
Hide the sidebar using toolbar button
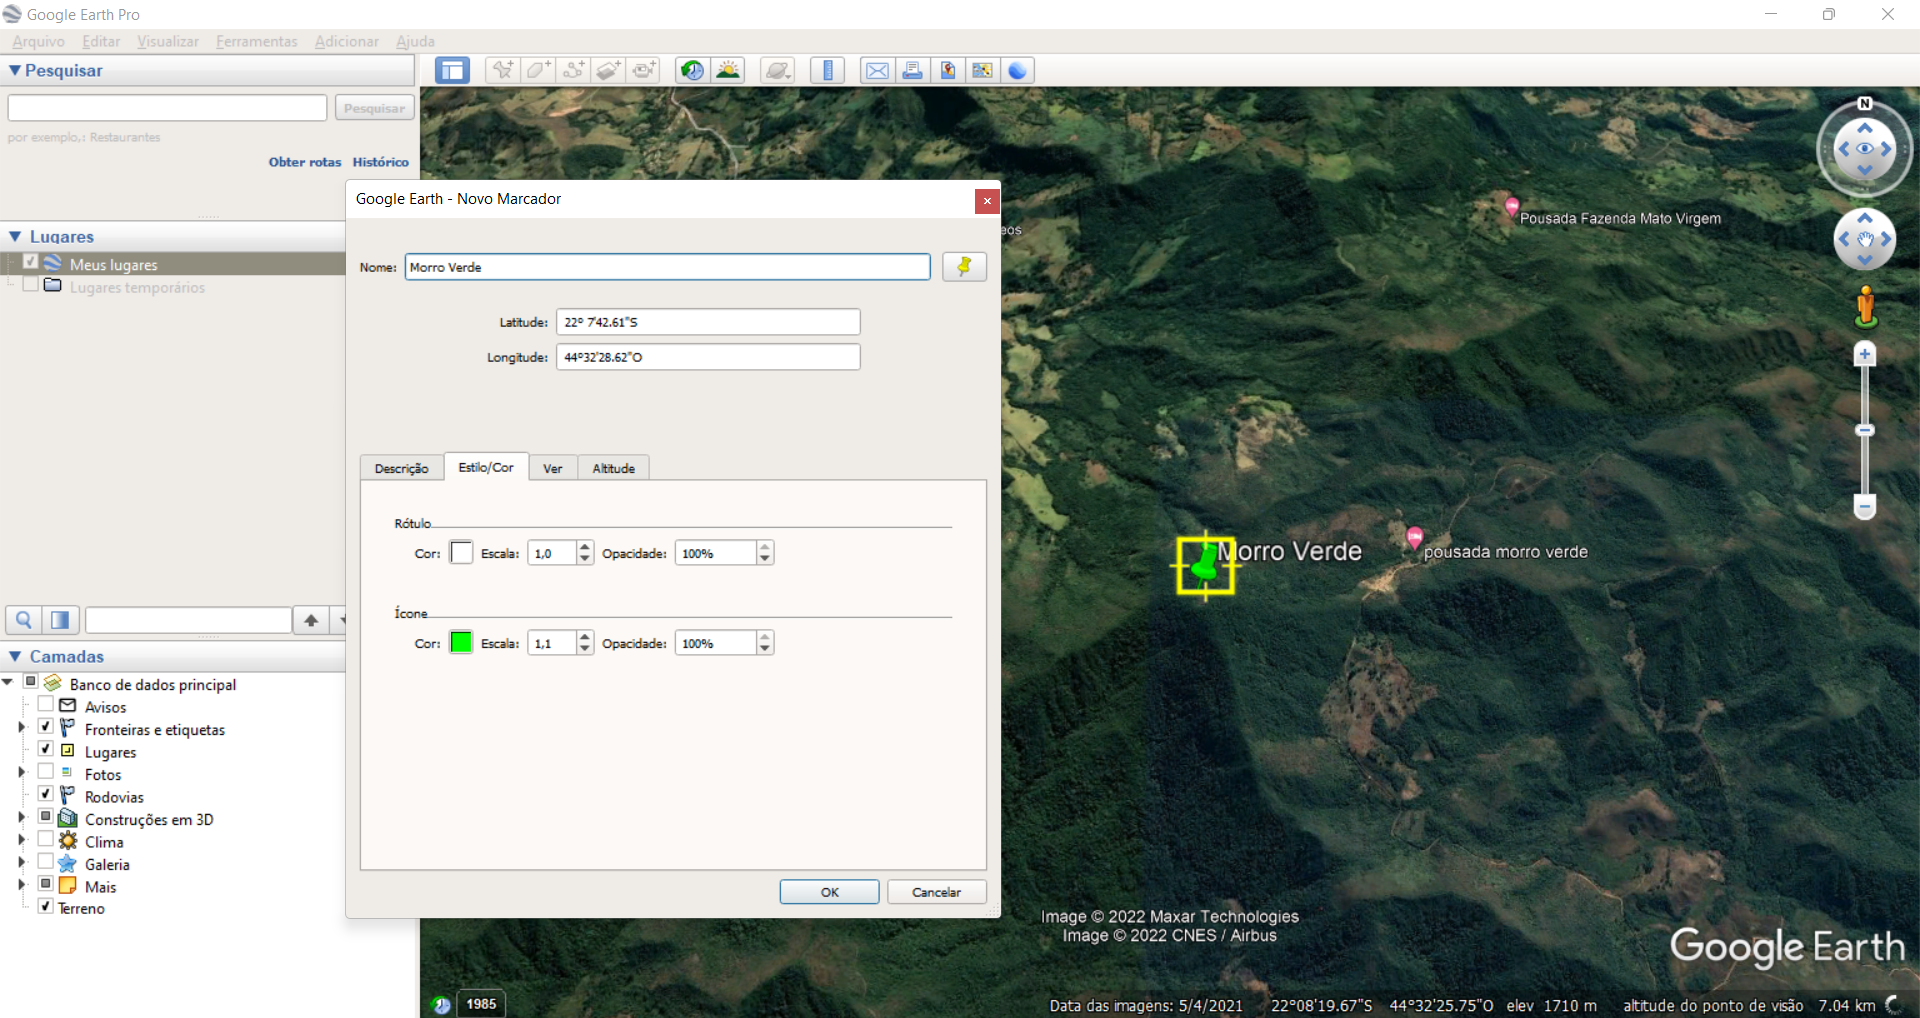[452, 70]
